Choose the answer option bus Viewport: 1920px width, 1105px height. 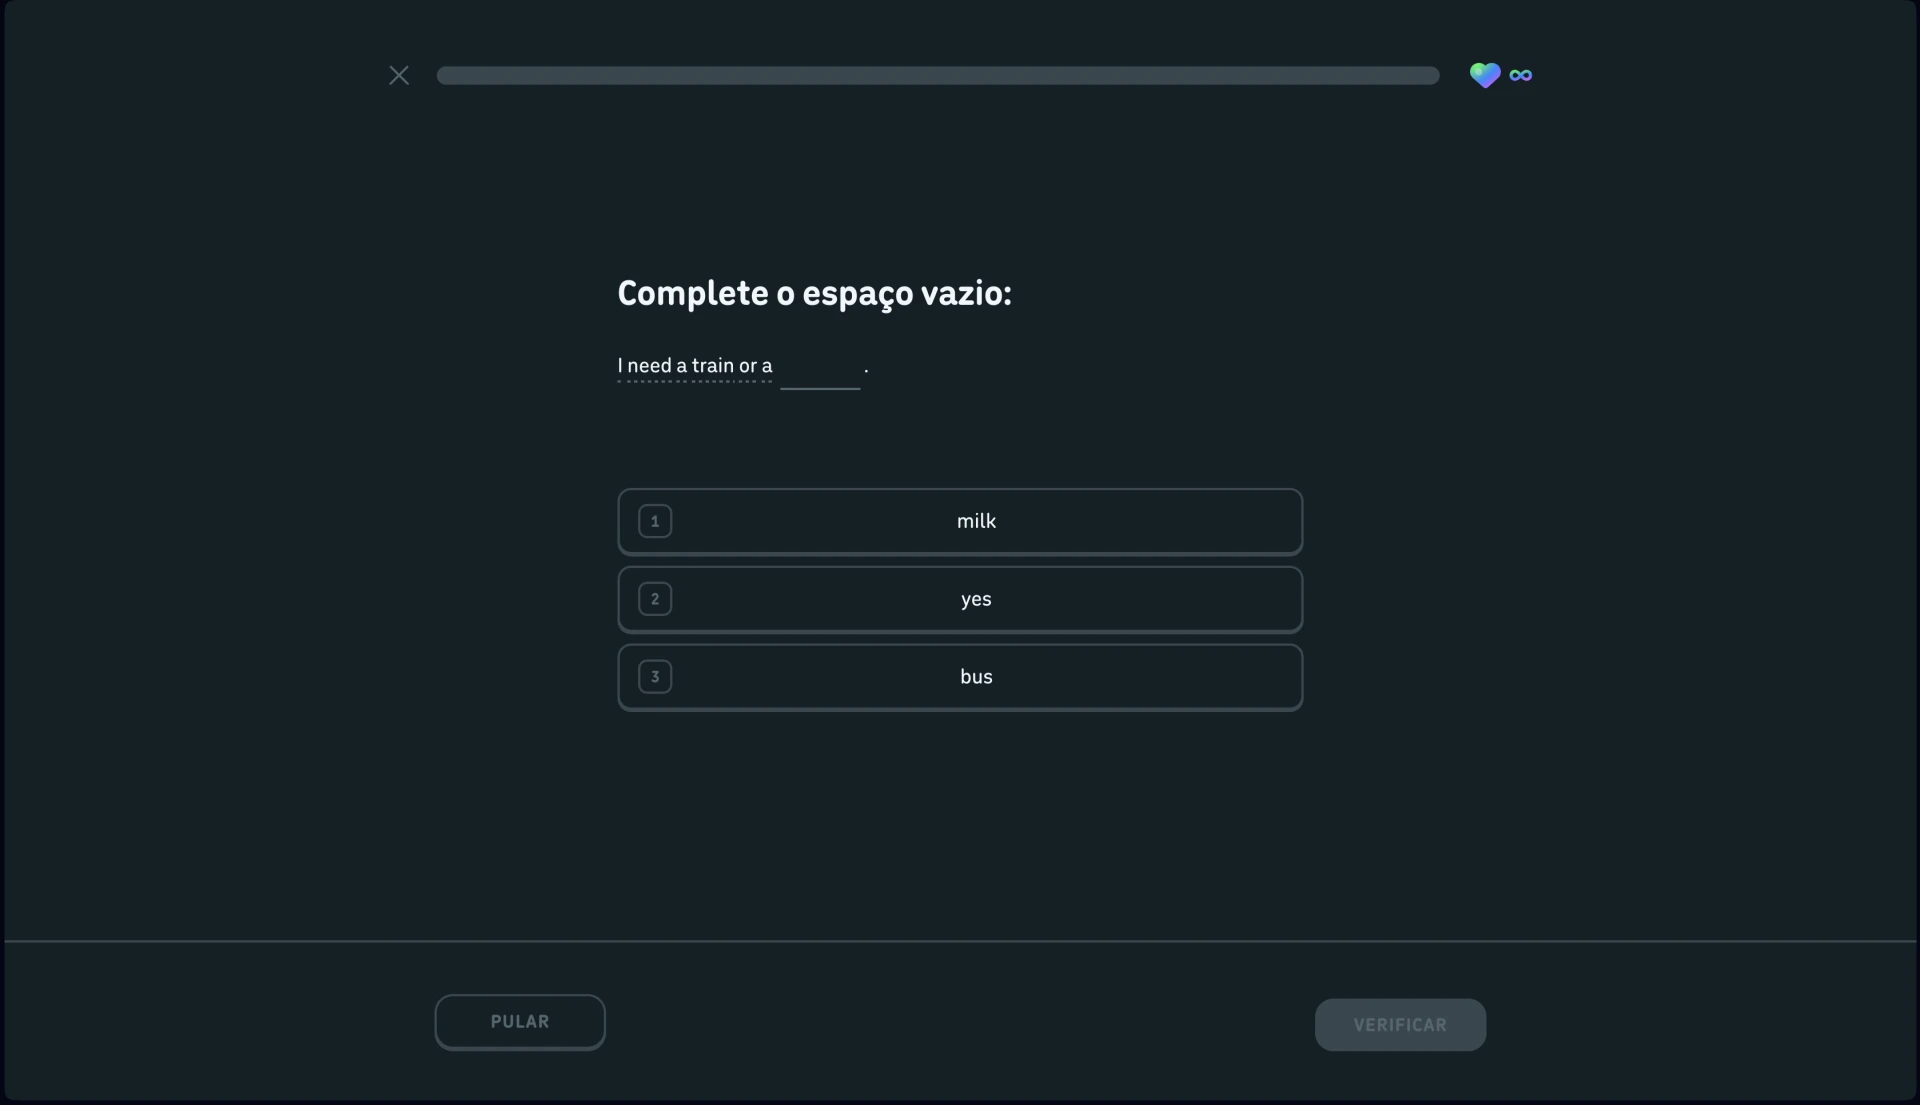coord(960,677)
